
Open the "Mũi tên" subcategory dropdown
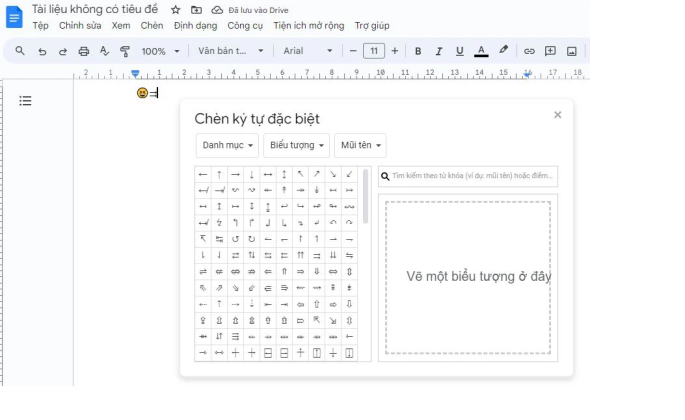(x=360, y=146)
